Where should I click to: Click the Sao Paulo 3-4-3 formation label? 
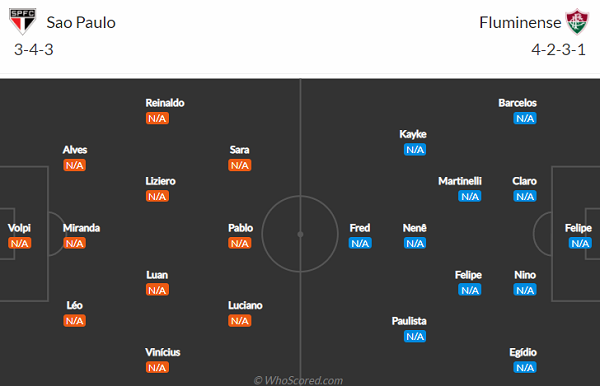(x=34, y=50)
